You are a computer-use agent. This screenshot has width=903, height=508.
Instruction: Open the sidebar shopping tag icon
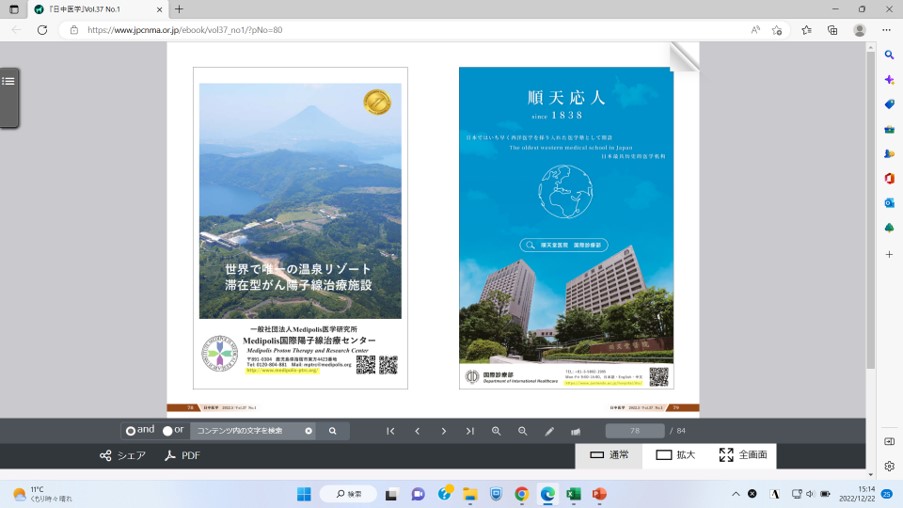coord(889,104)
